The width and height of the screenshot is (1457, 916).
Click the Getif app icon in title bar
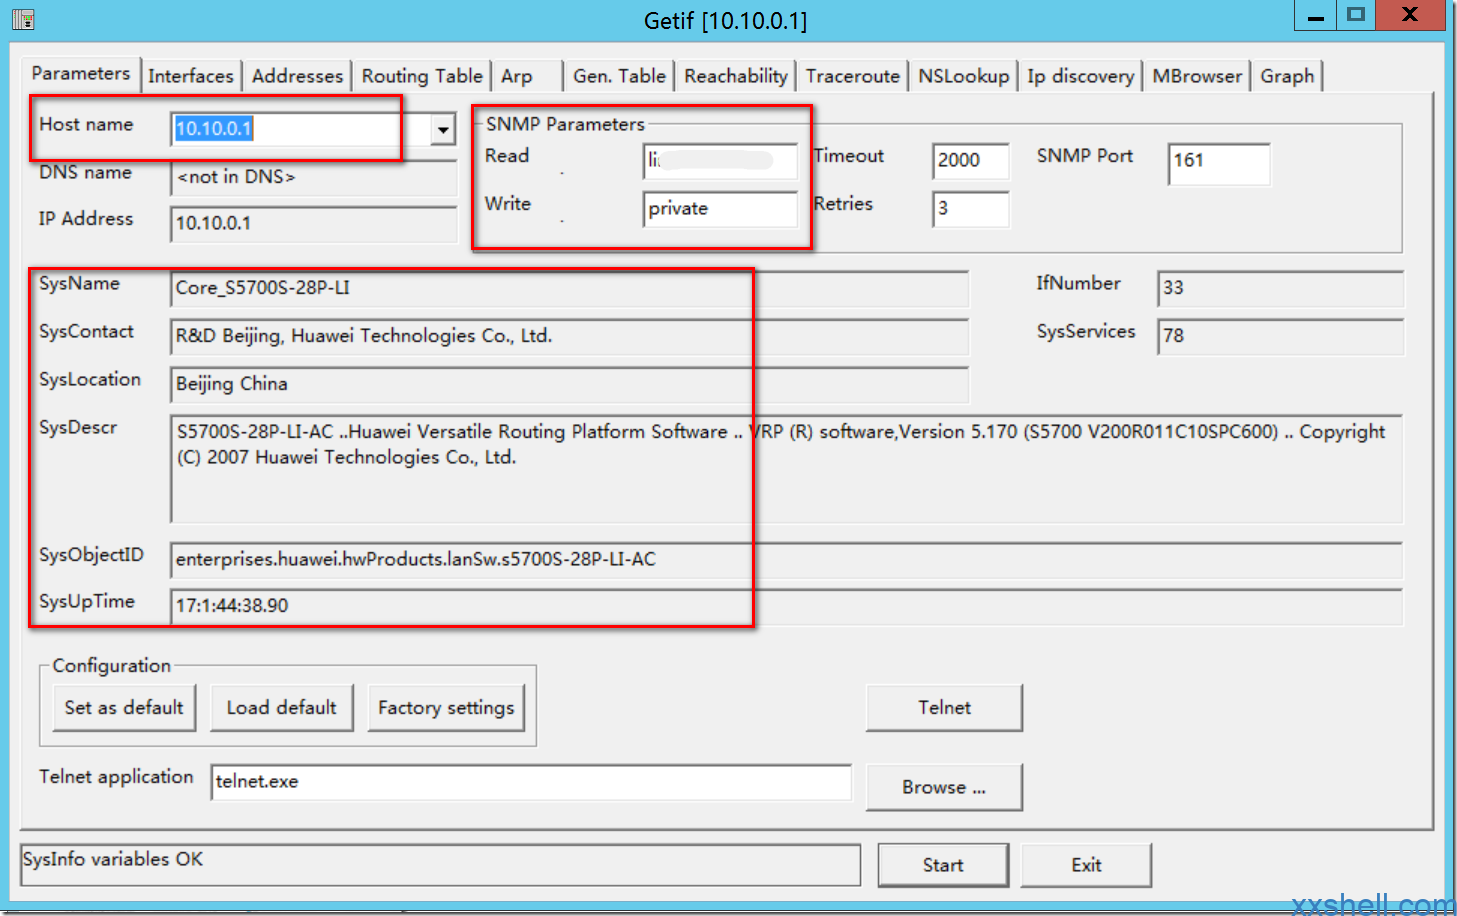(x=23, y=19)
